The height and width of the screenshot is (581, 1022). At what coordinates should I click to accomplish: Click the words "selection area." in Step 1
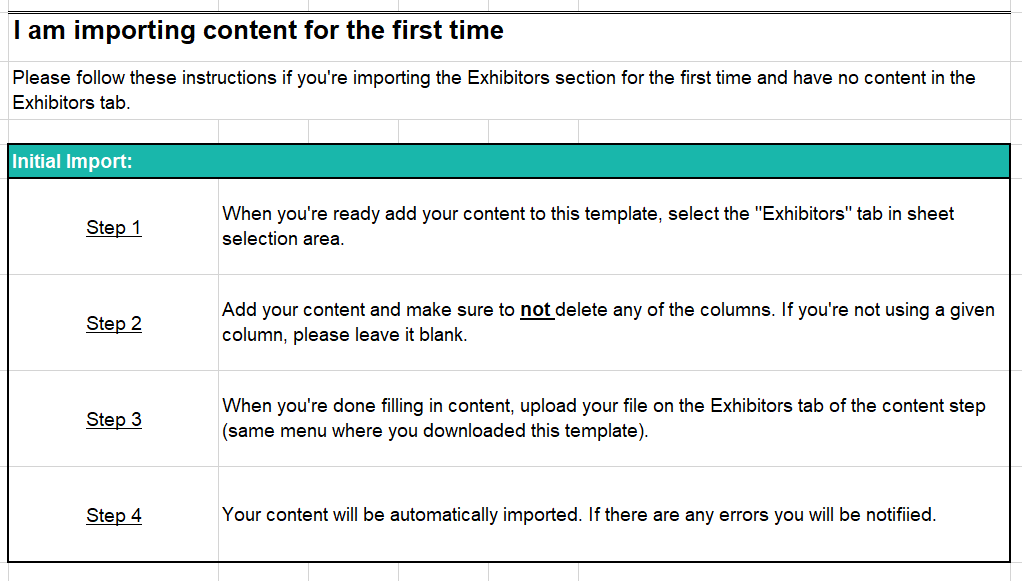tap(283, 239)
